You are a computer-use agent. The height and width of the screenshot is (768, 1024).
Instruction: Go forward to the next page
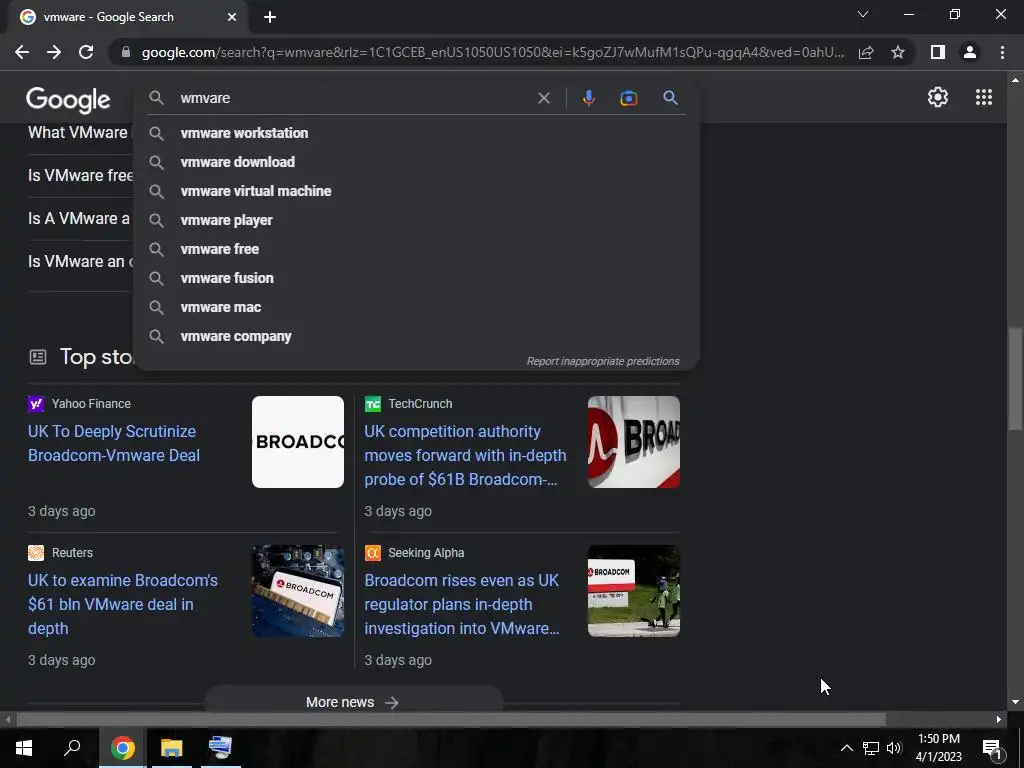(54, 52)
